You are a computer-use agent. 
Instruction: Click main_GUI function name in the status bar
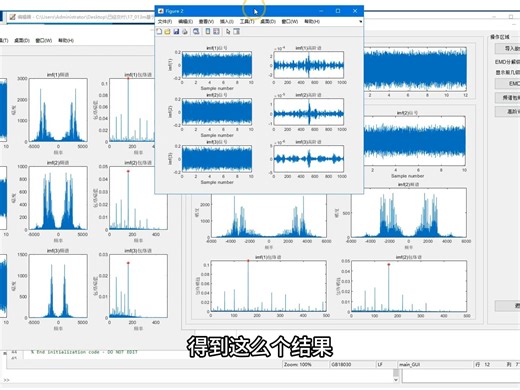410,364
